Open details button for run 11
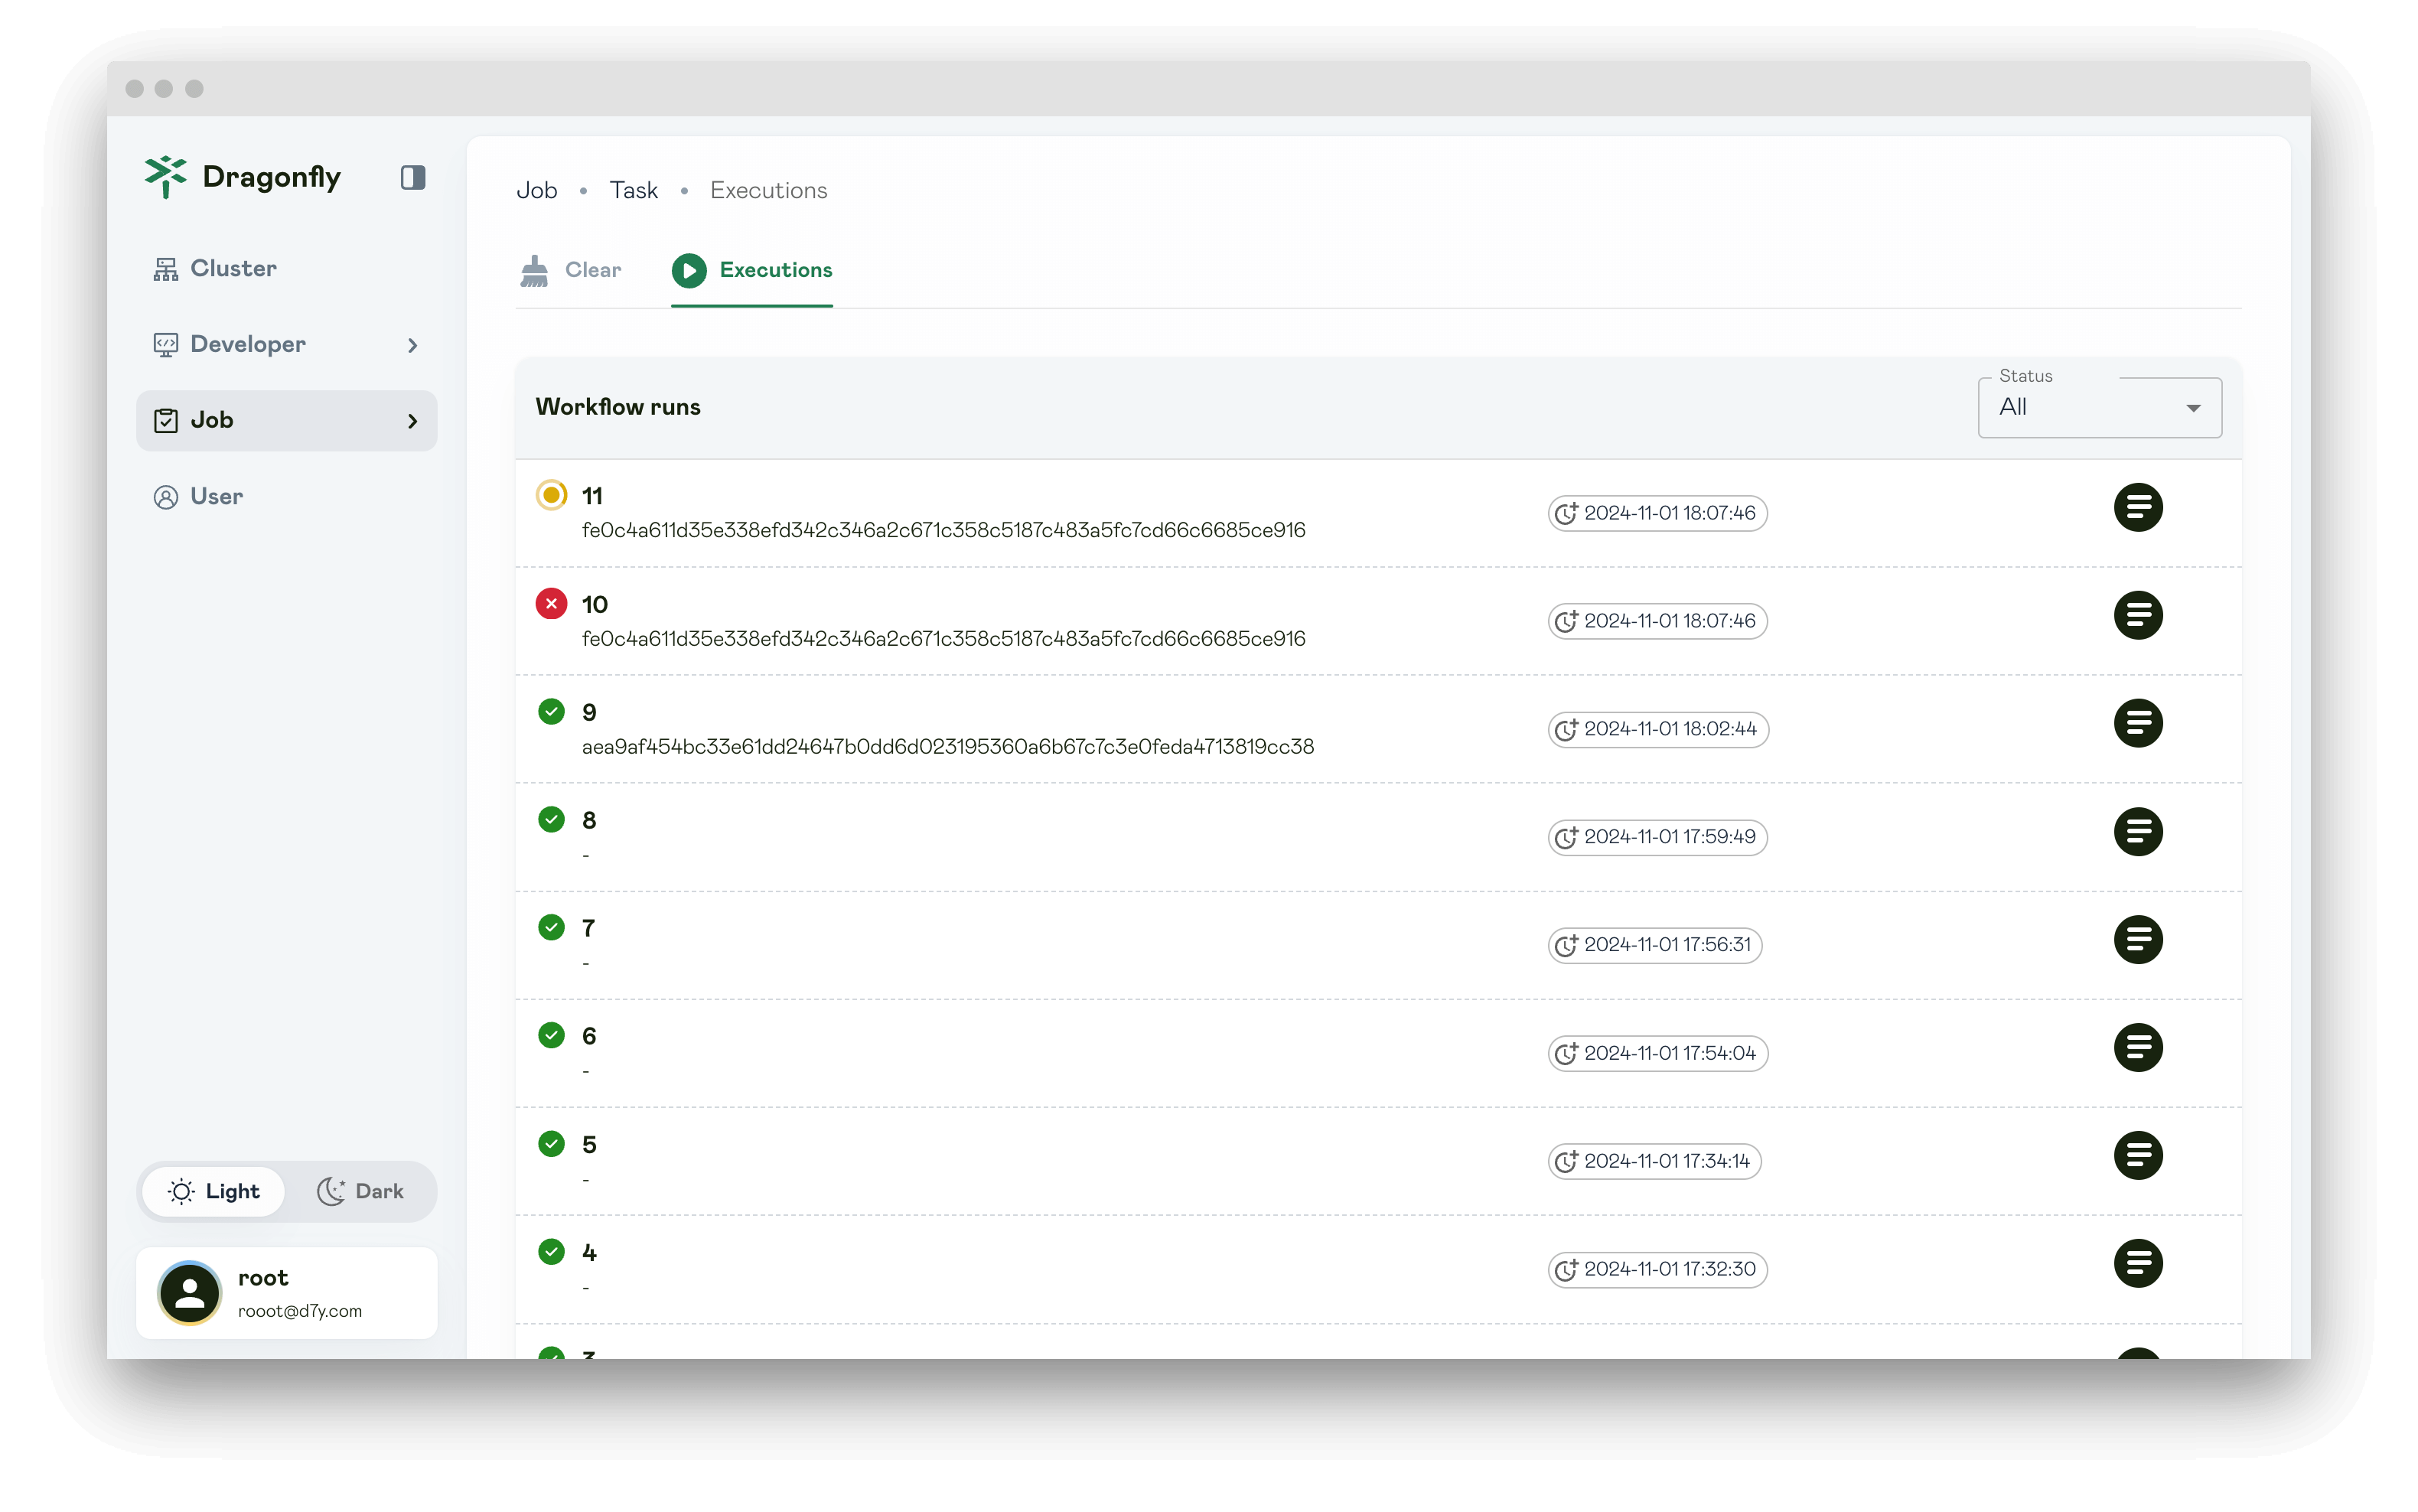 [2138, 508]
